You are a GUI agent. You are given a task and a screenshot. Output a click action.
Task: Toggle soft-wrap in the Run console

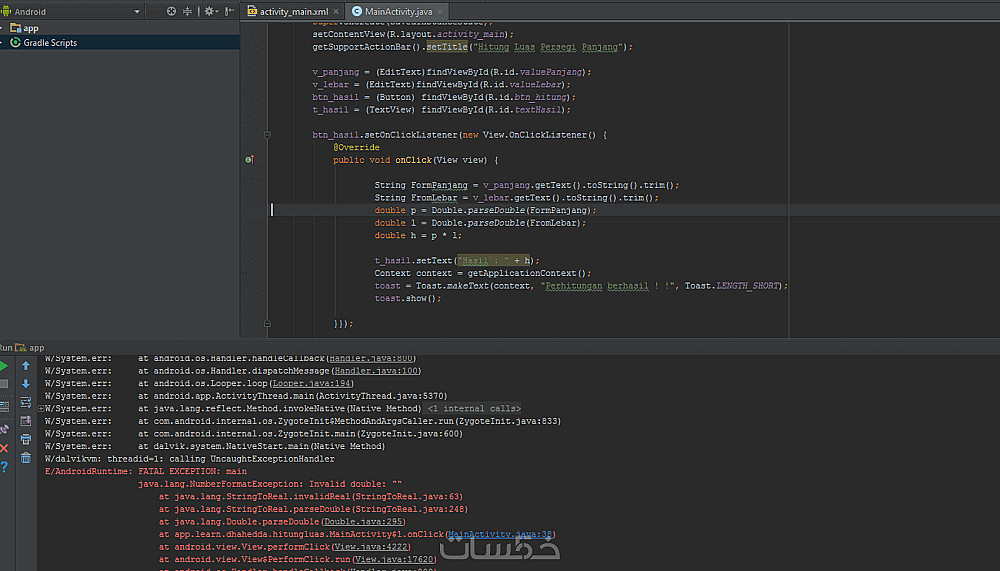point(26,402)
